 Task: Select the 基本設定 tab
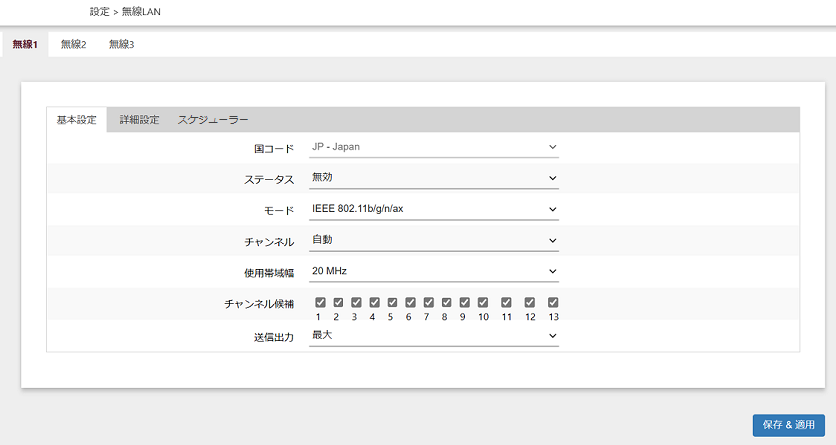(x=77, y=120)
